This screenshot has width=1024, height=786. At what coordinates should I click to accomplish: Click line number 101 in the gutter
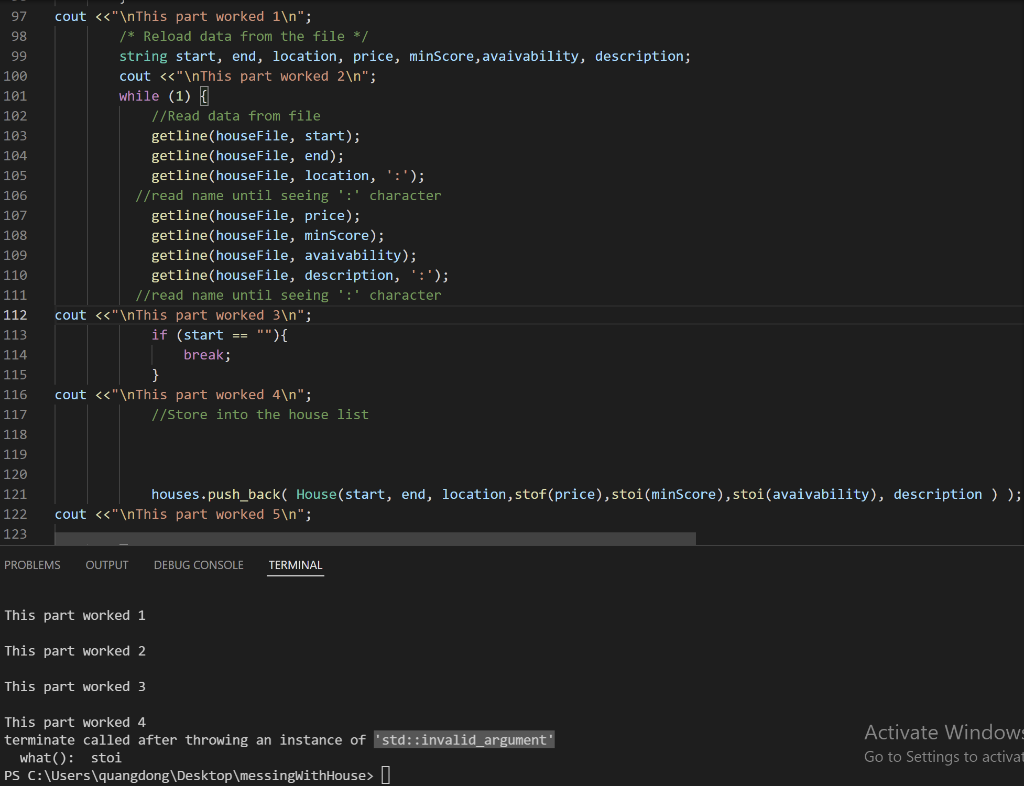[x=16, y=96]
